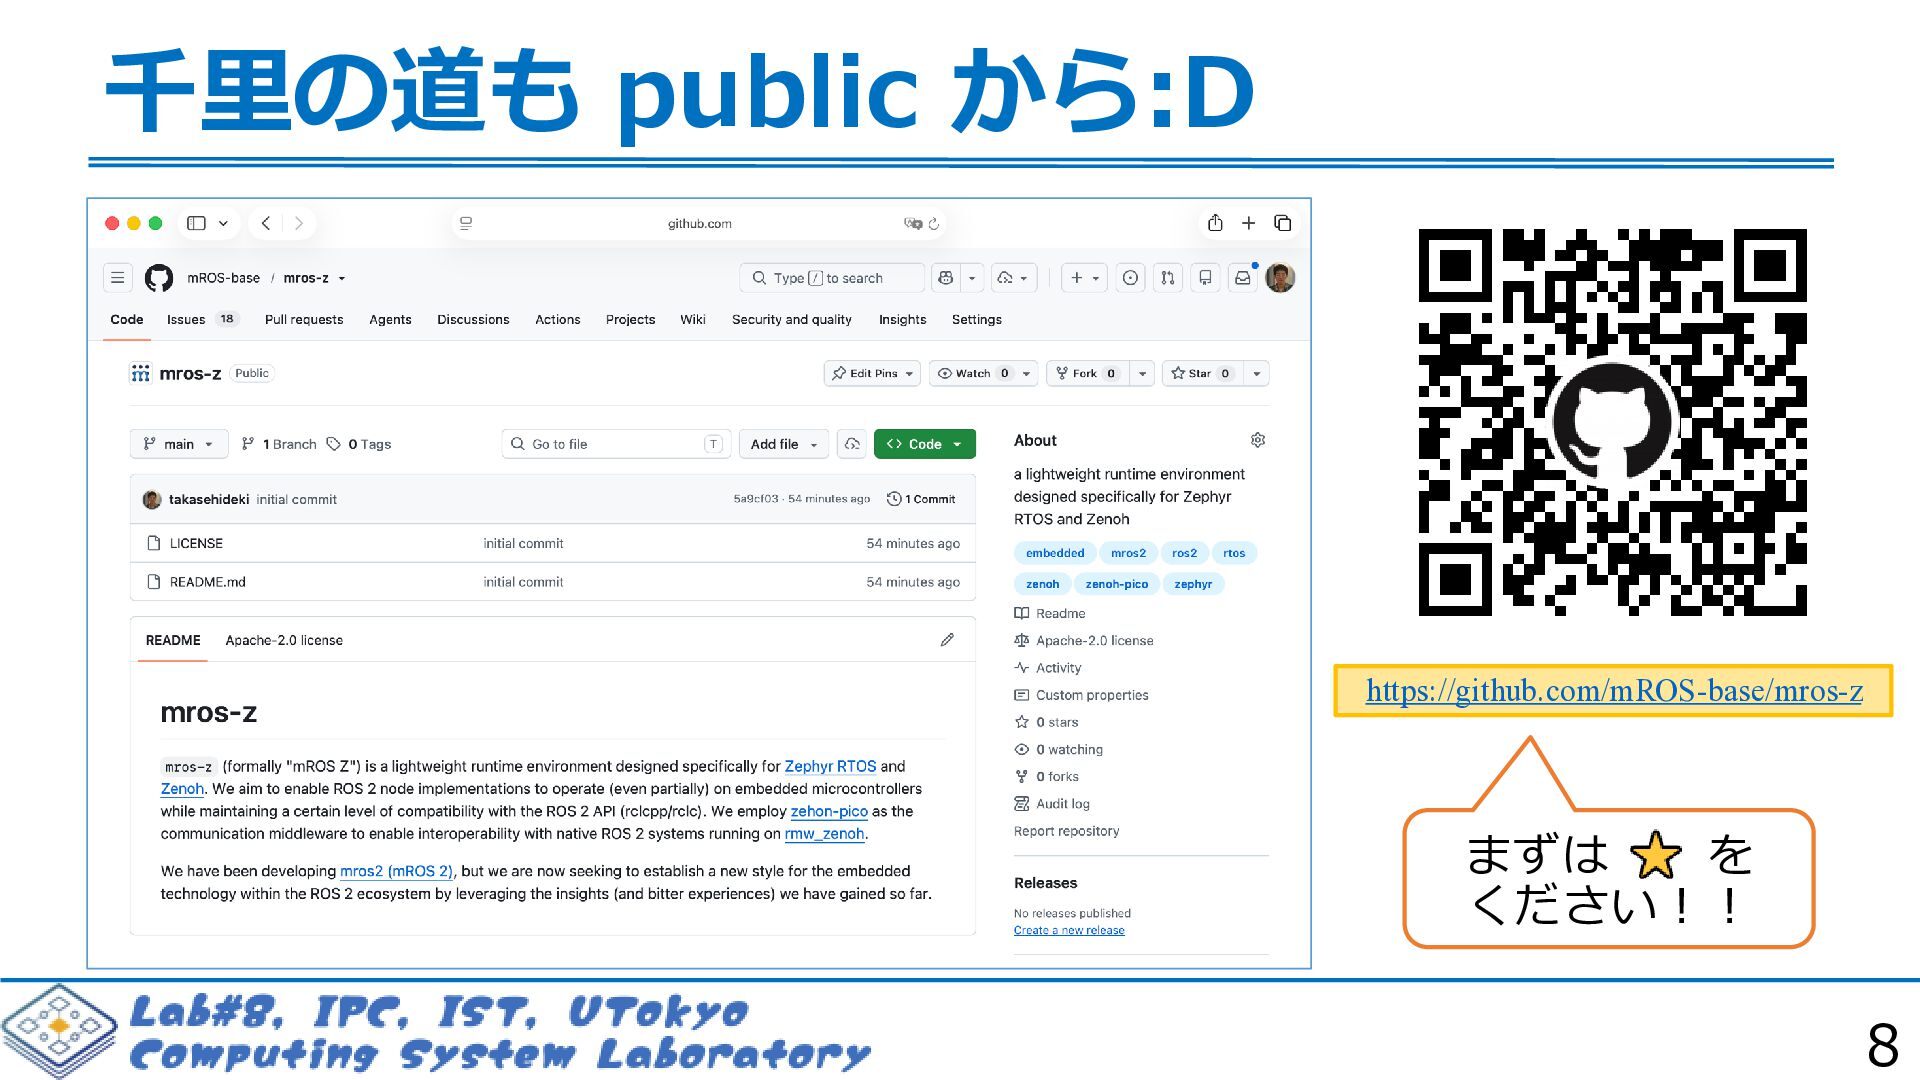The height and width of the screenshot is (1080, 1920).
Task: Open the Wiki tab
Action: point(693,319)
